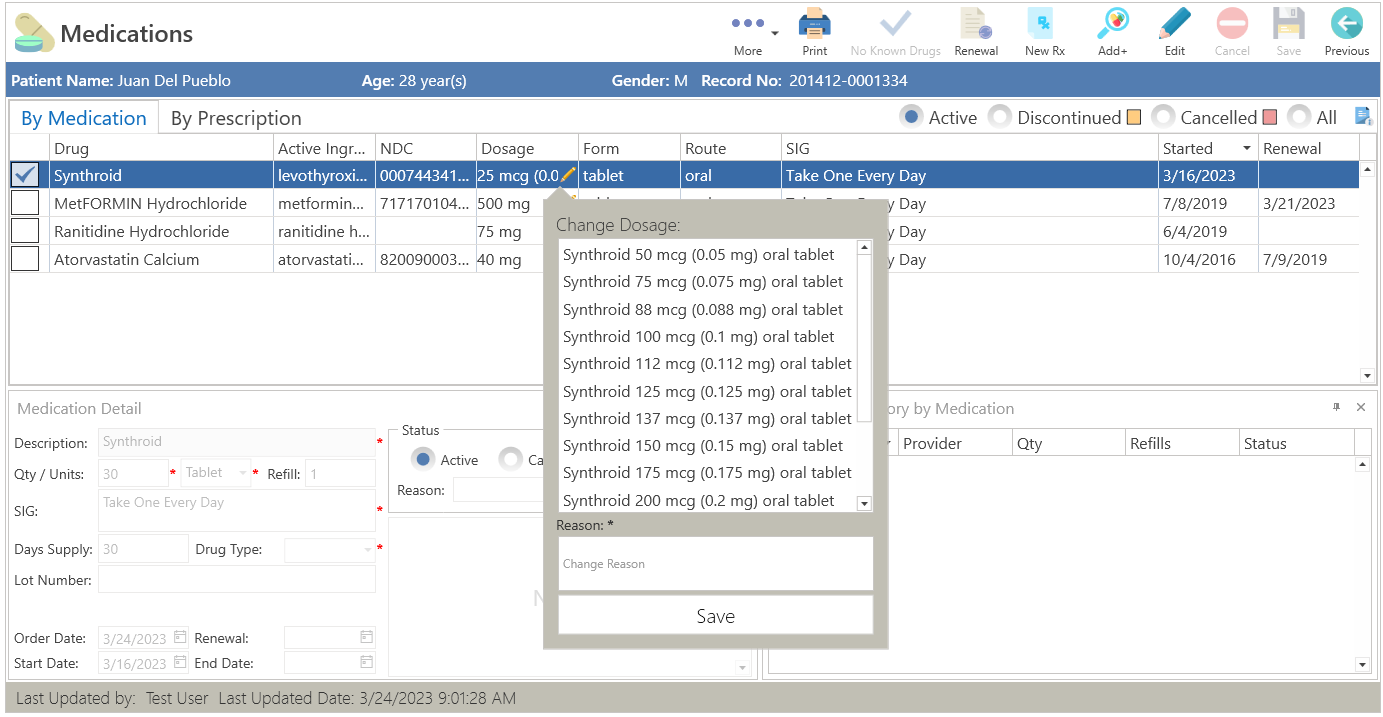Switch to the By Medication tab
The width and height of the screenshot is (1383, 717).
(84, 118)
